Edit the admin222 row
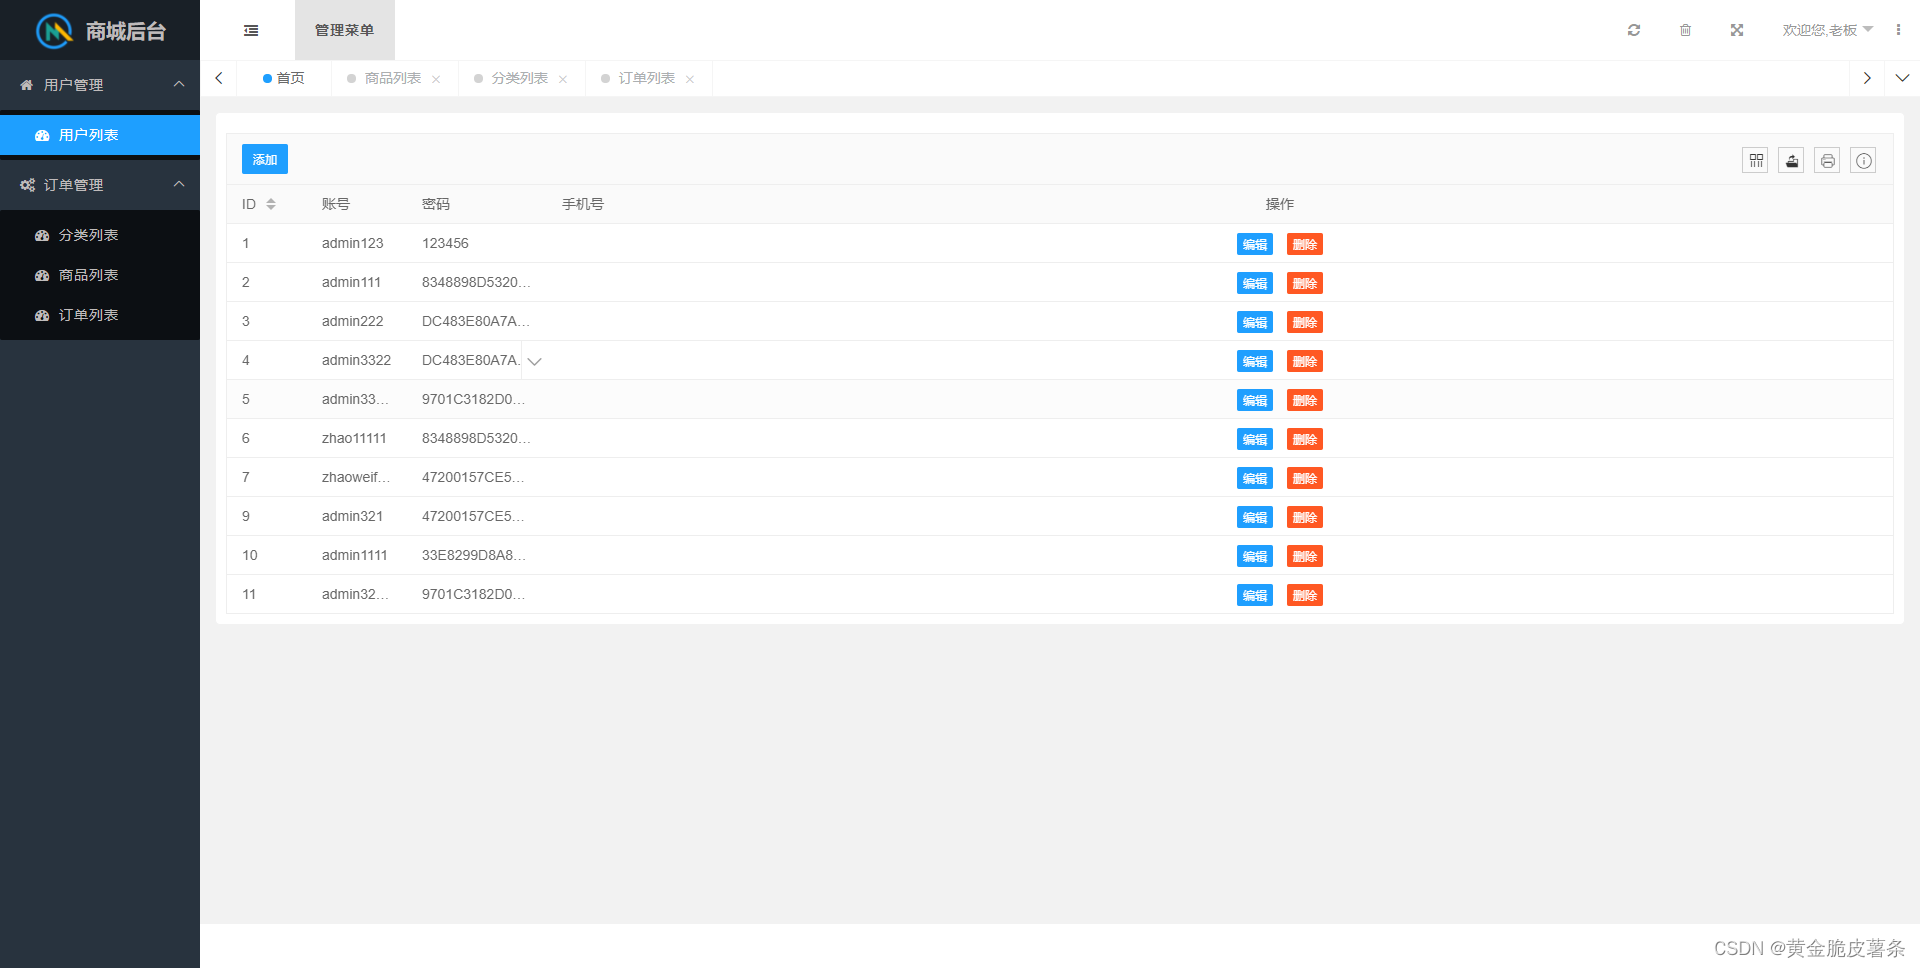1920x968 pixels. [1255, 322]
